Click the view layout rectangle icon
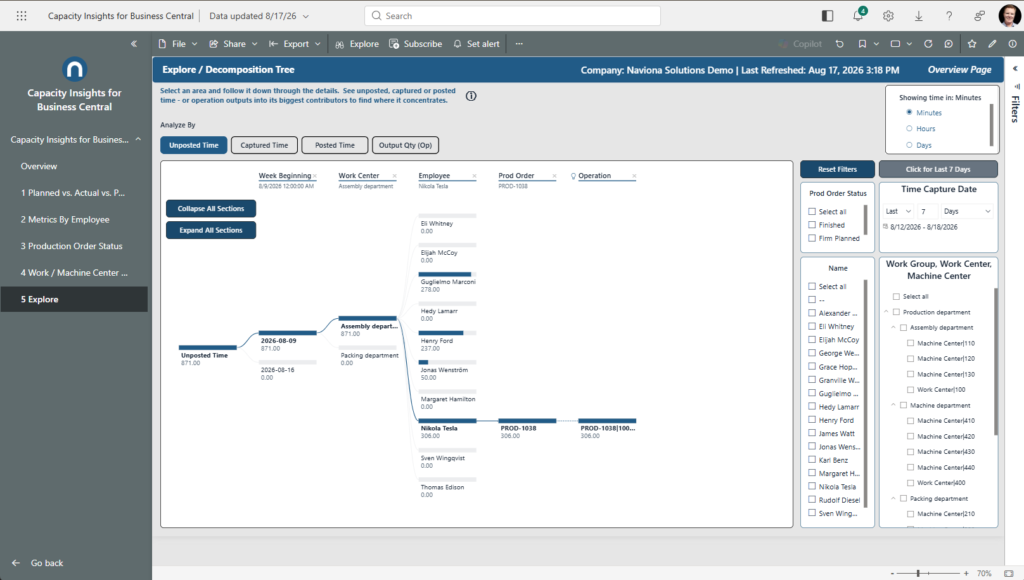This screenshot has height=580, width=1024. coord(895,44)
